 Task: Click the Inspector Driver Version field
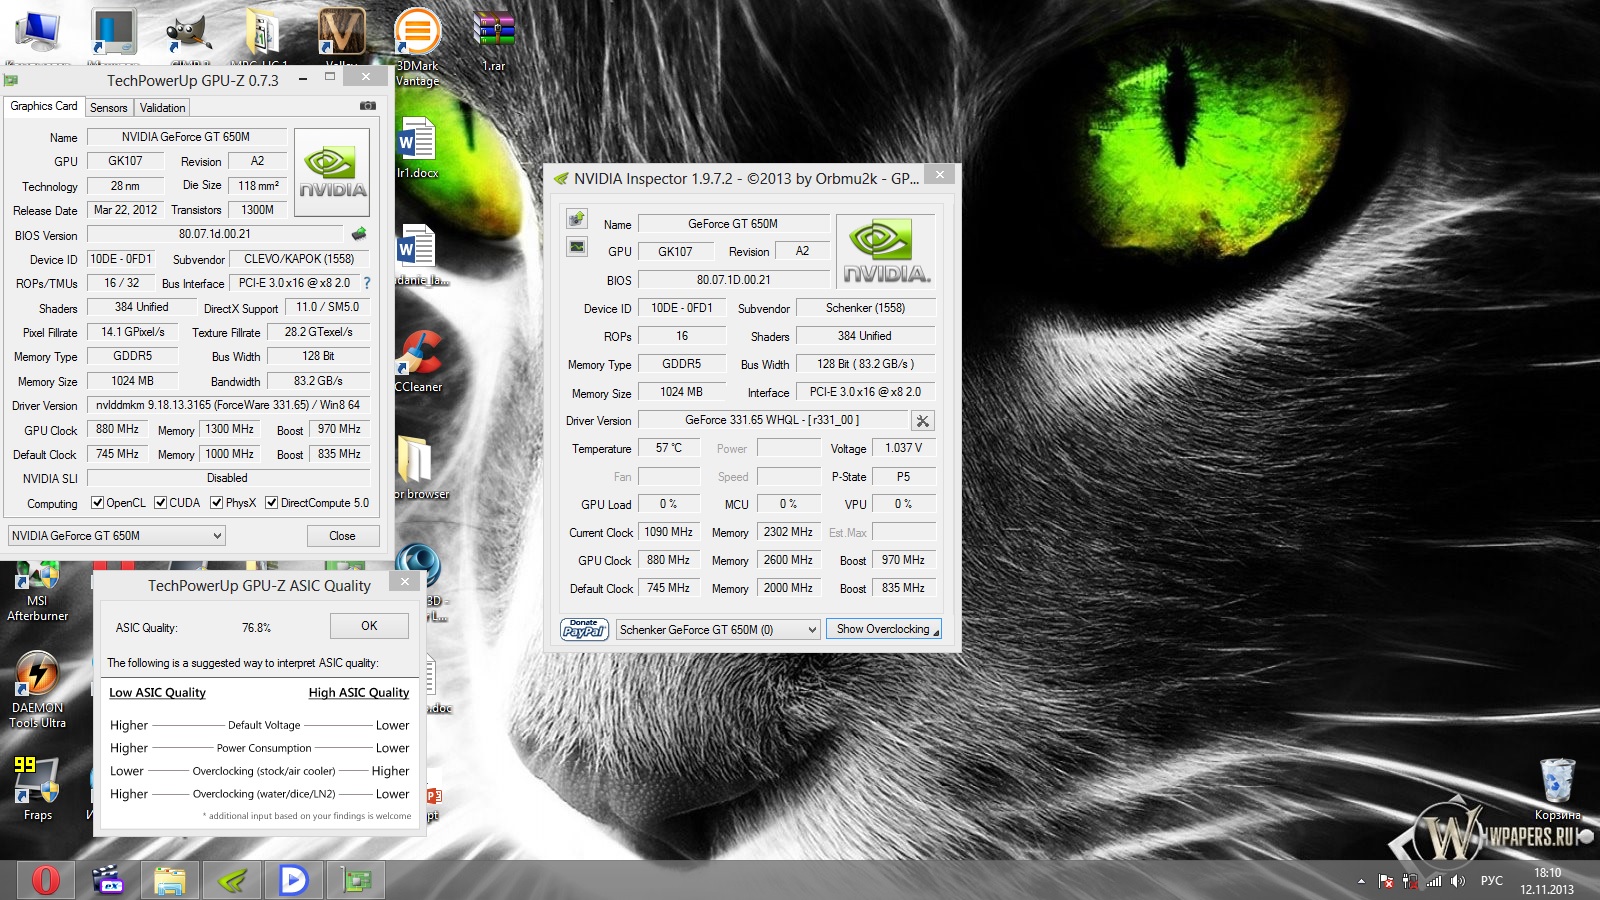(x=772, y=420)
